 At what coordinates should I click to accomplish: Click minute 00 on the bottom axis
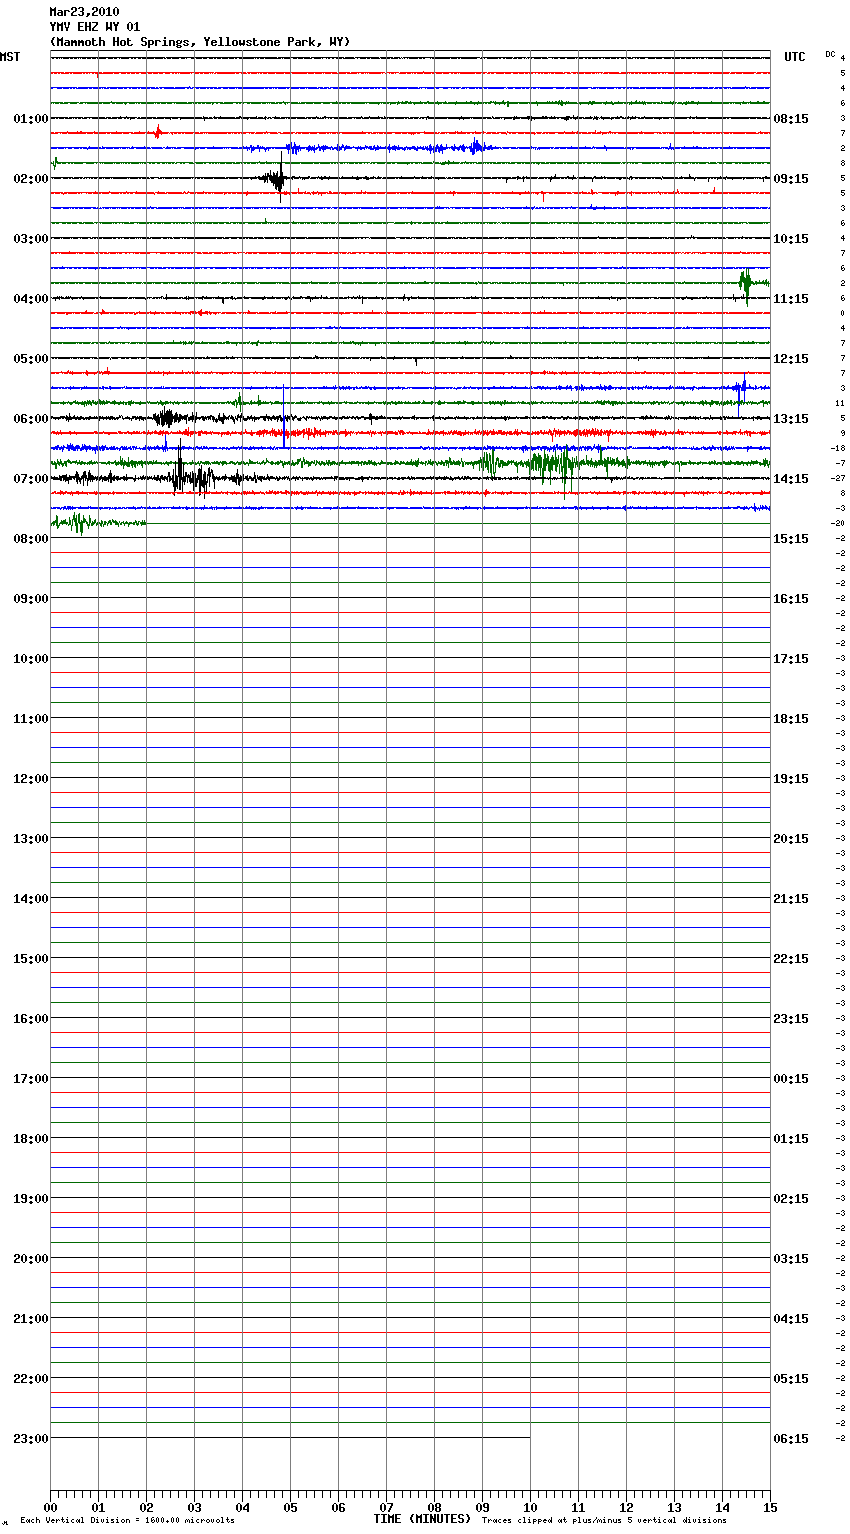click(50, 1507)
